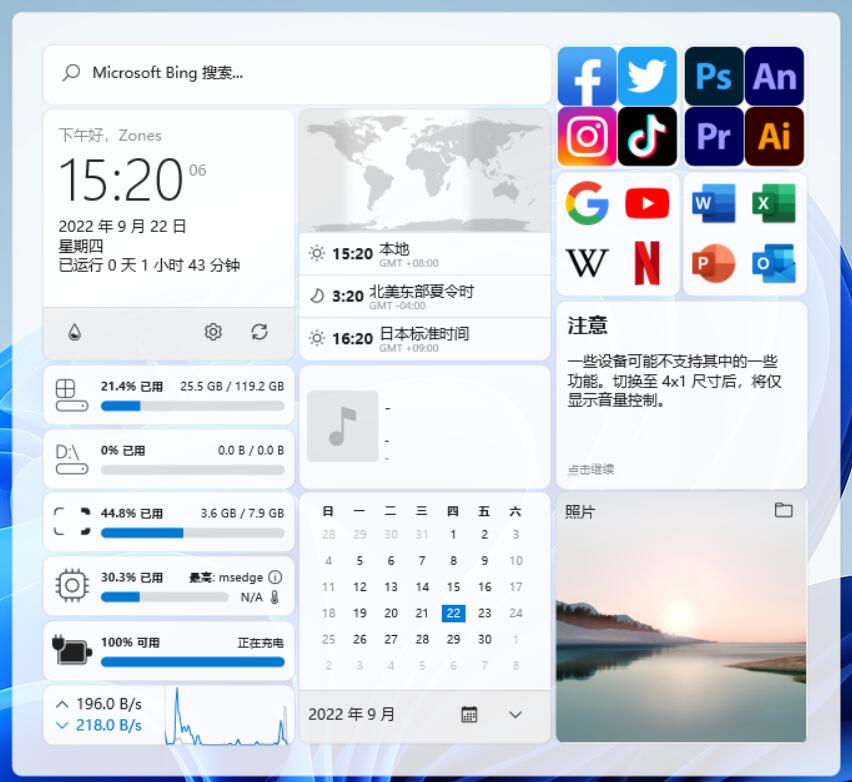This screenshot has width=852, height=782.
Task: Select September 15 in the calendar
Action: pos(453,587)
